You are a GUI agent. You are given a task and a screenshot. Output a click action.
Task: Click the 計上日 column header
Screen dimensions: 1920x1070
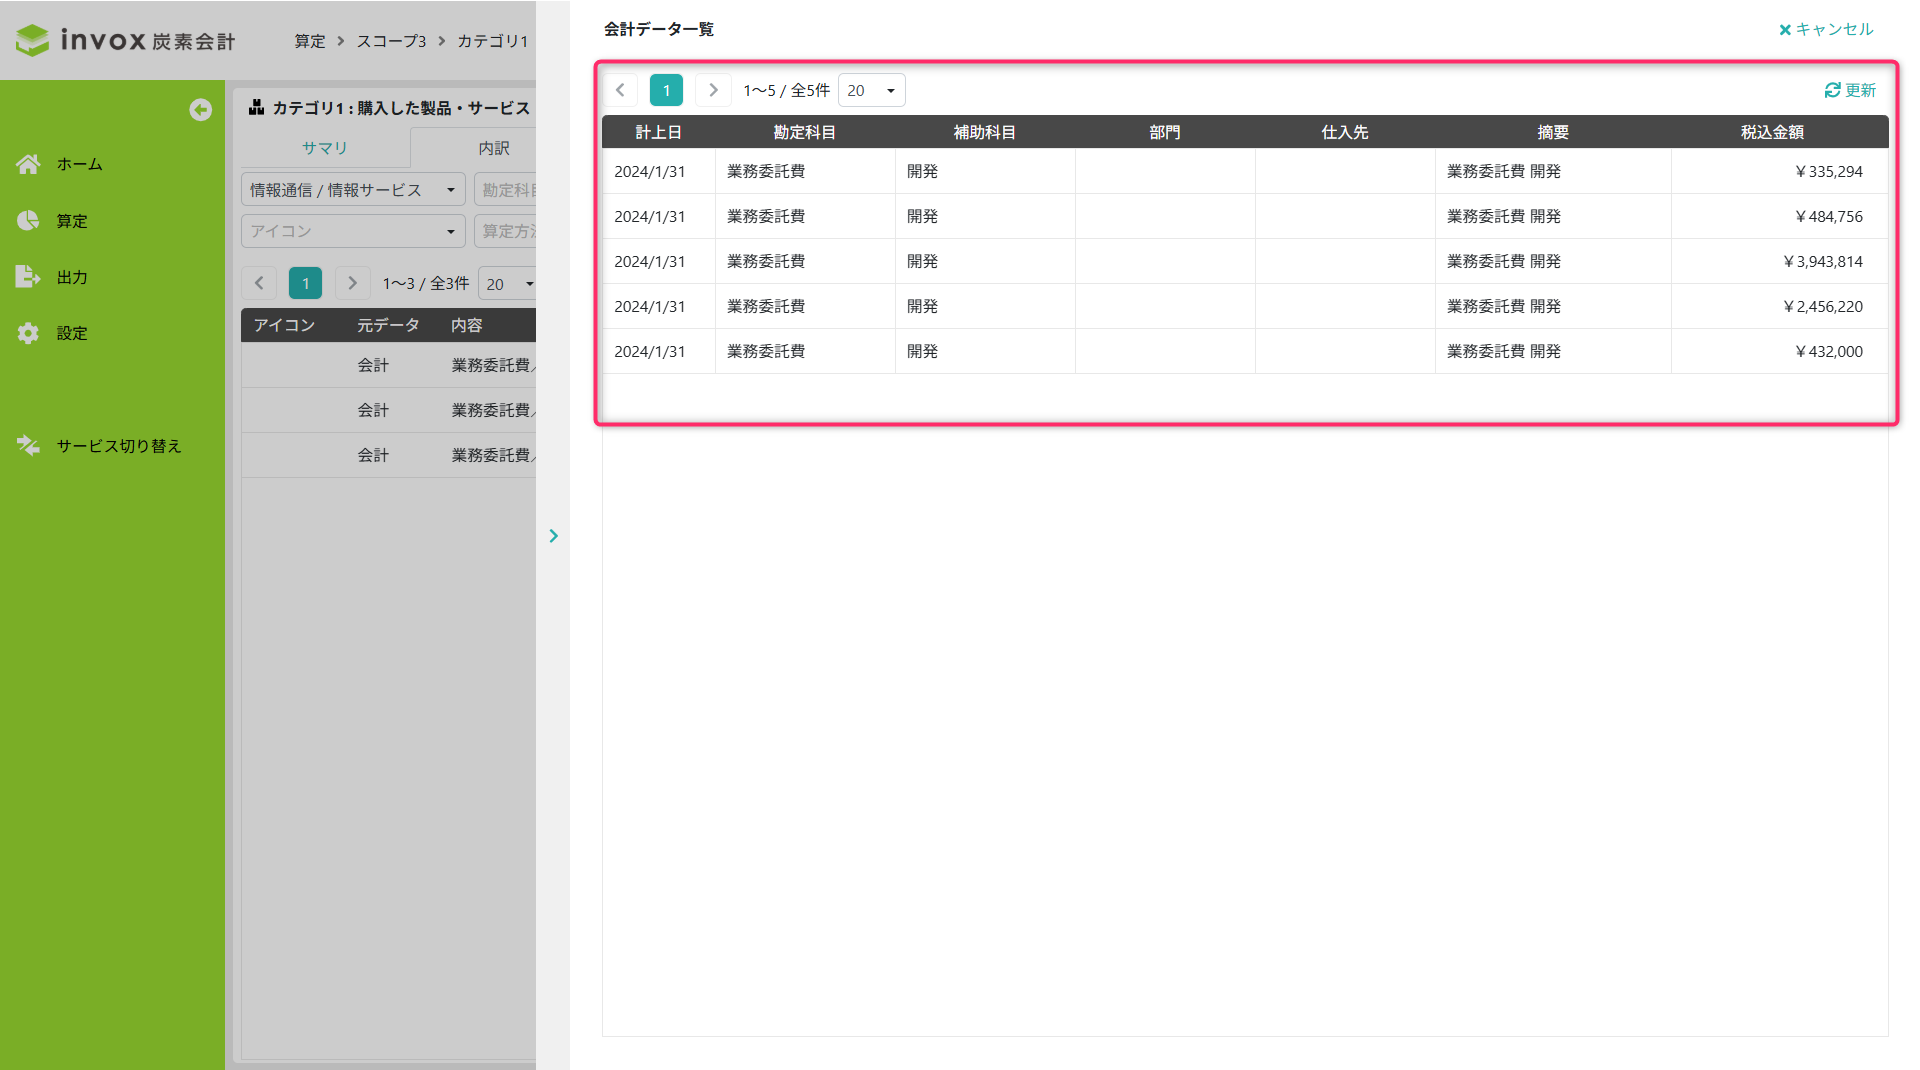[x=658, y=132]
